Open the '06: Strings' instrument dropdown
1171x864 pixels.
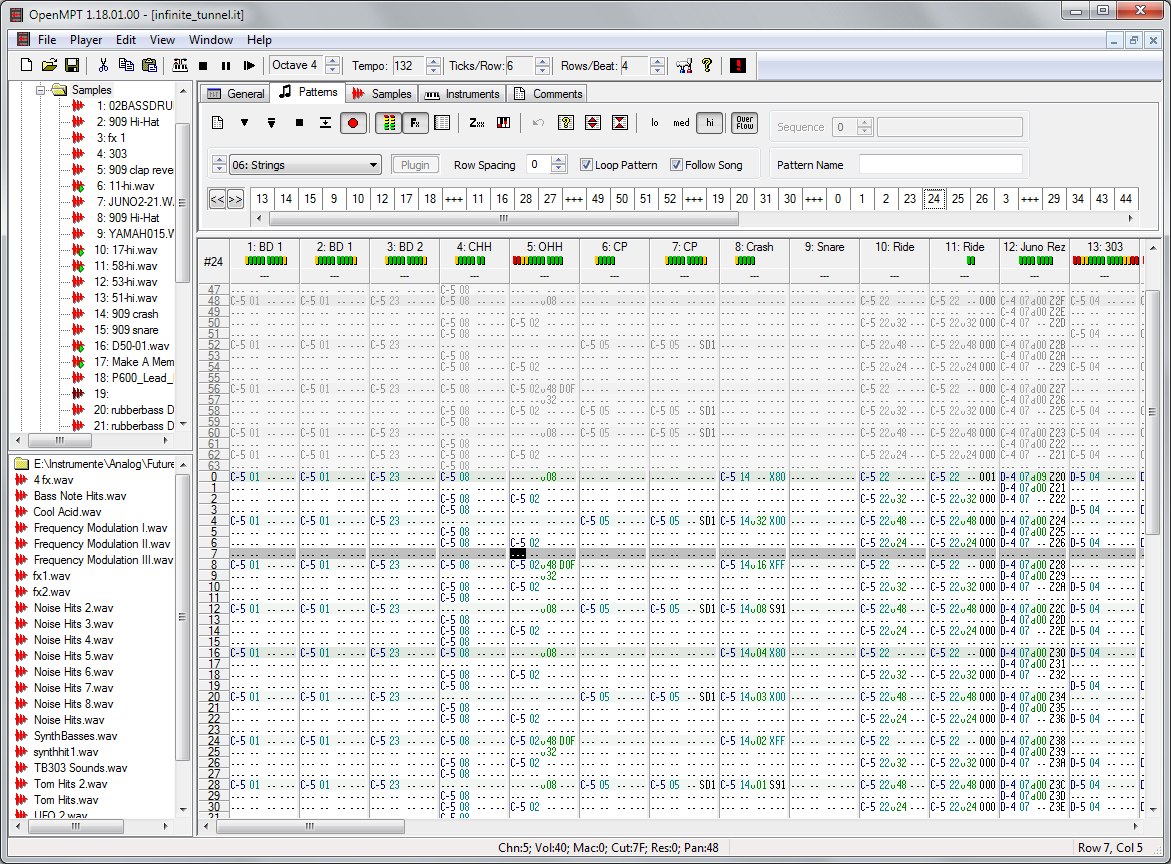tap(373, 165)
